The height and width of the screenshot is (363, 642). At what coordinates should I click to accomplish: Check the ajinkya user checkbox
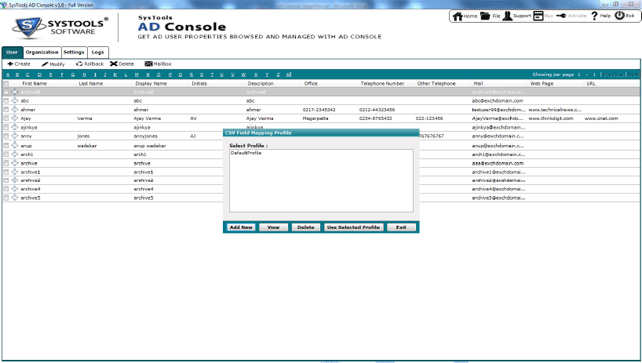tap(6, 127)
